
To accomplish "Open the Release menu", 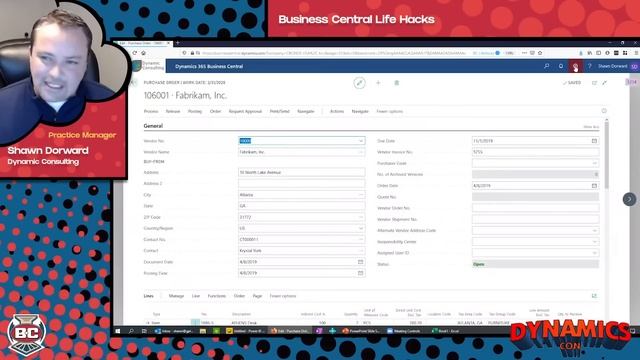I will click(173, 111).
